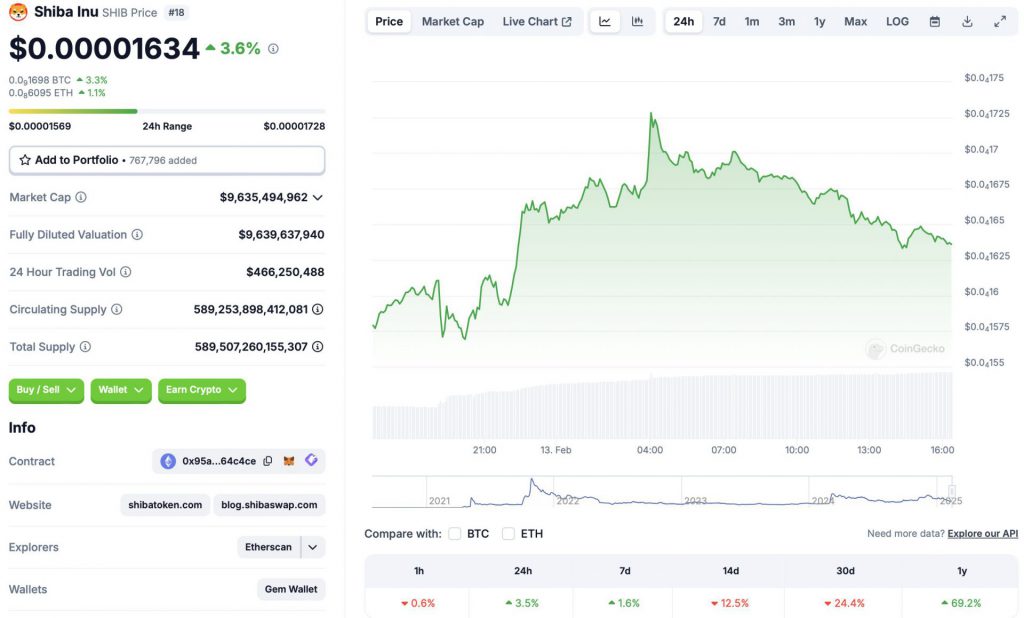1024x618 pixels.
Task: Expand chart to fullscreen
Action: click(1000, 22)
